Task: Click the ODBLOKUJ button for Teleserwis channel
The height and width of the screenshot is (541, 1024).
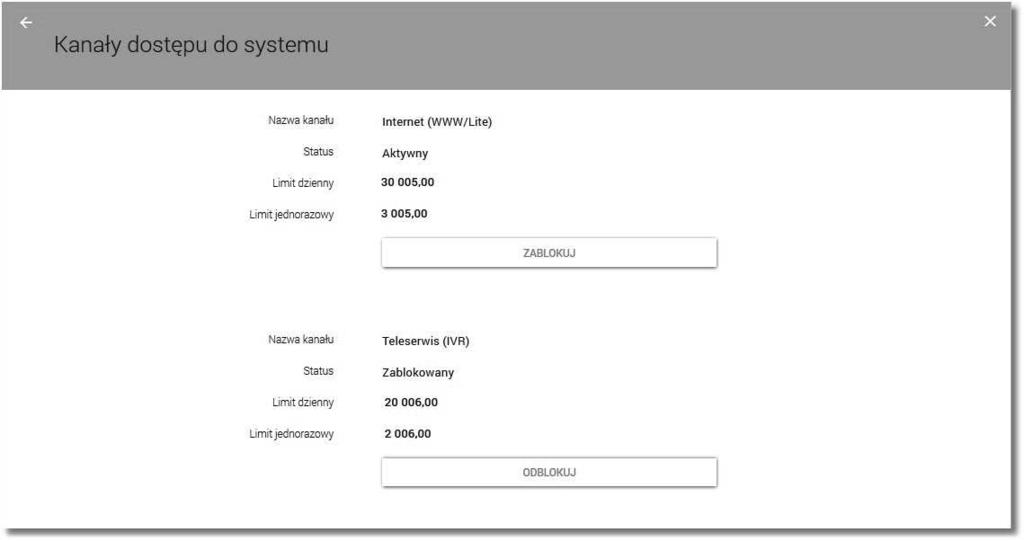Action: tap(549, 472)
